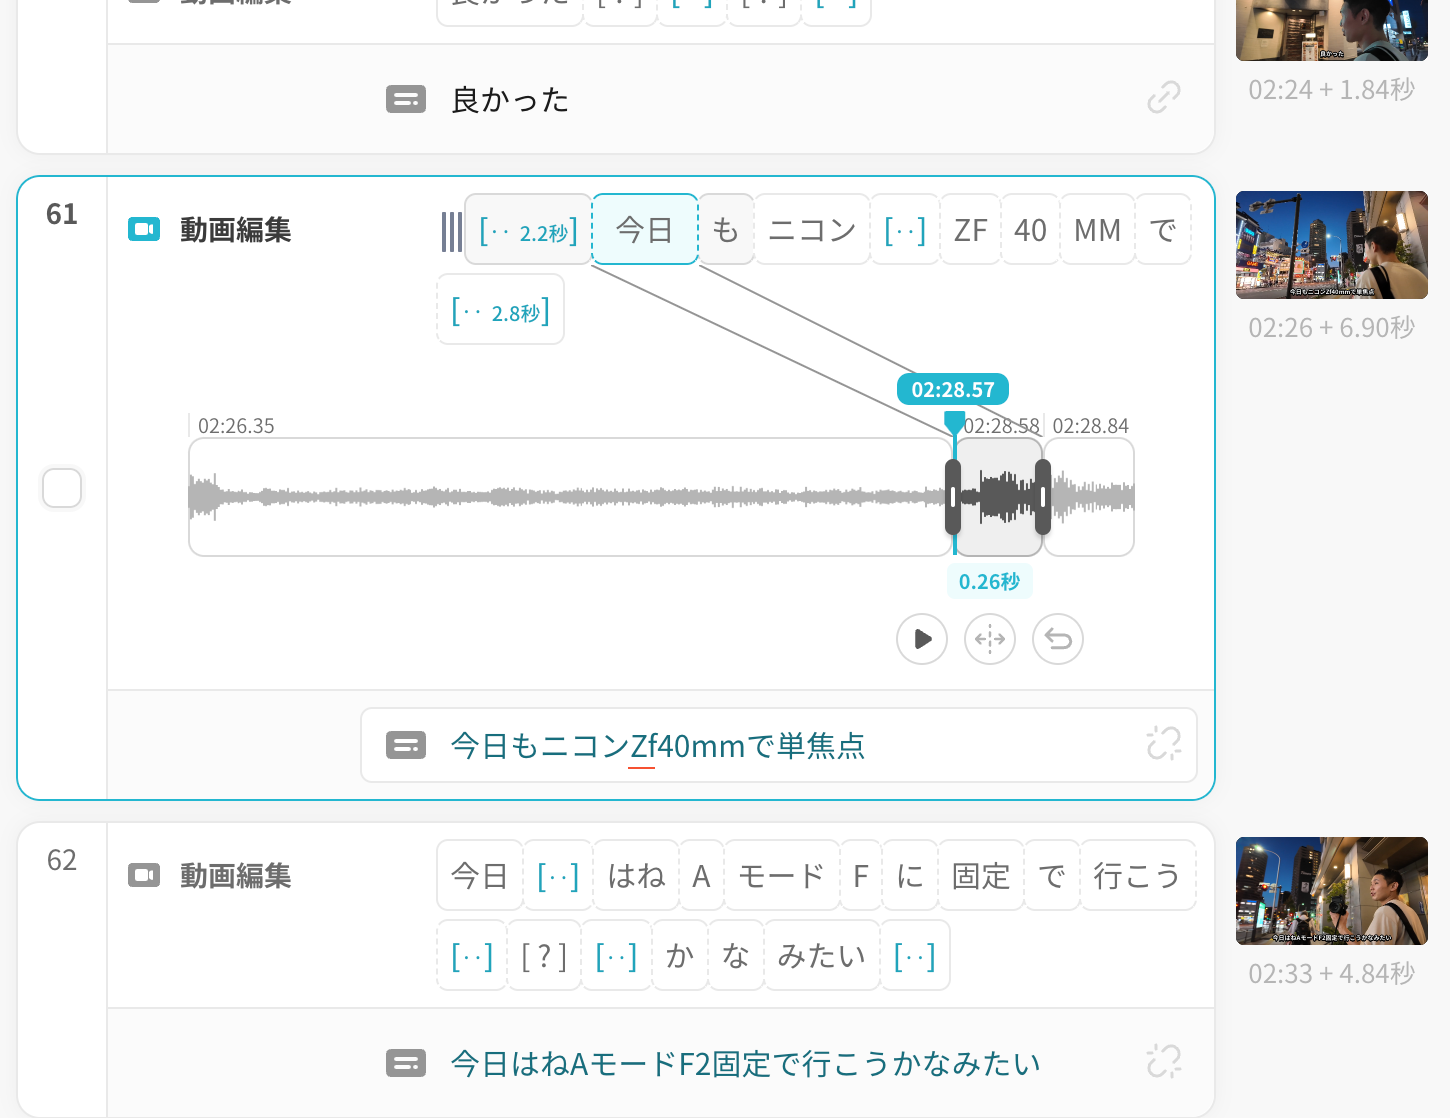
Task: Click the 02:26 + 6.90秒 duration label
Action: coord(1332,328)
